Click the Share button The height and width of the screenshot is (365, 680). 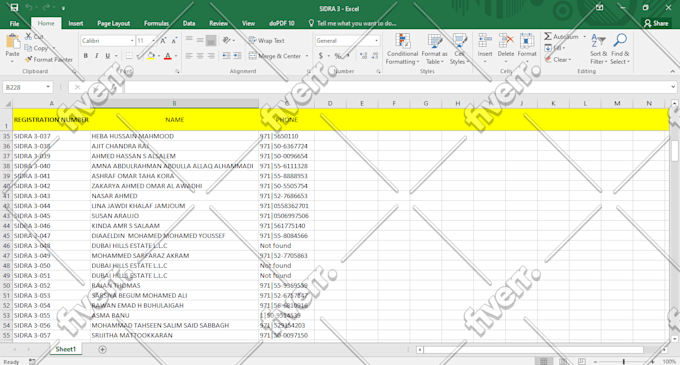click(x=656, y=23)
